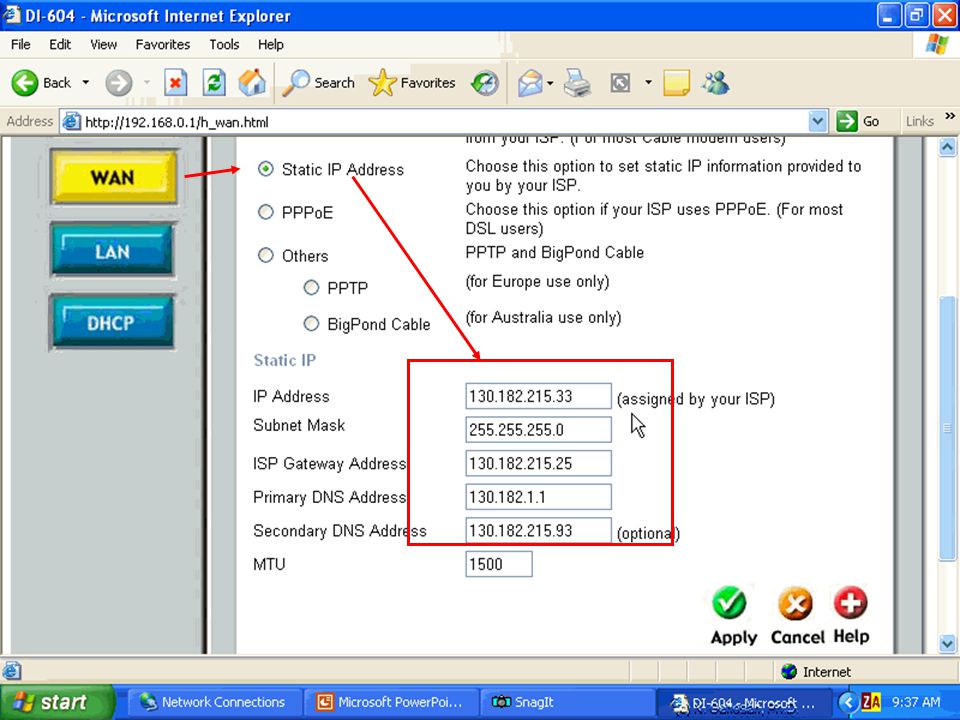This screenshot has width=960, height=720.
Task: Select the PPTP radio button
Action: [311, 287]
